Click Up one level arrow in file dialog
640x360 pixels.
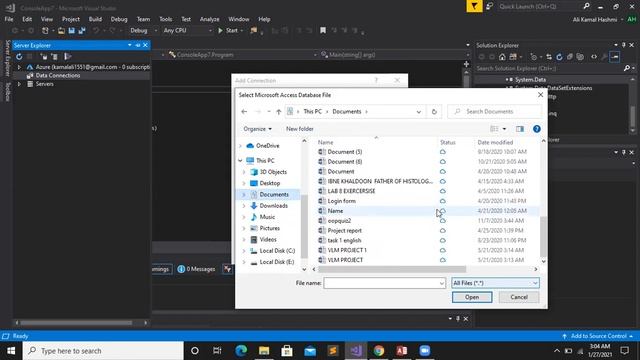click(x=278, y=111)
